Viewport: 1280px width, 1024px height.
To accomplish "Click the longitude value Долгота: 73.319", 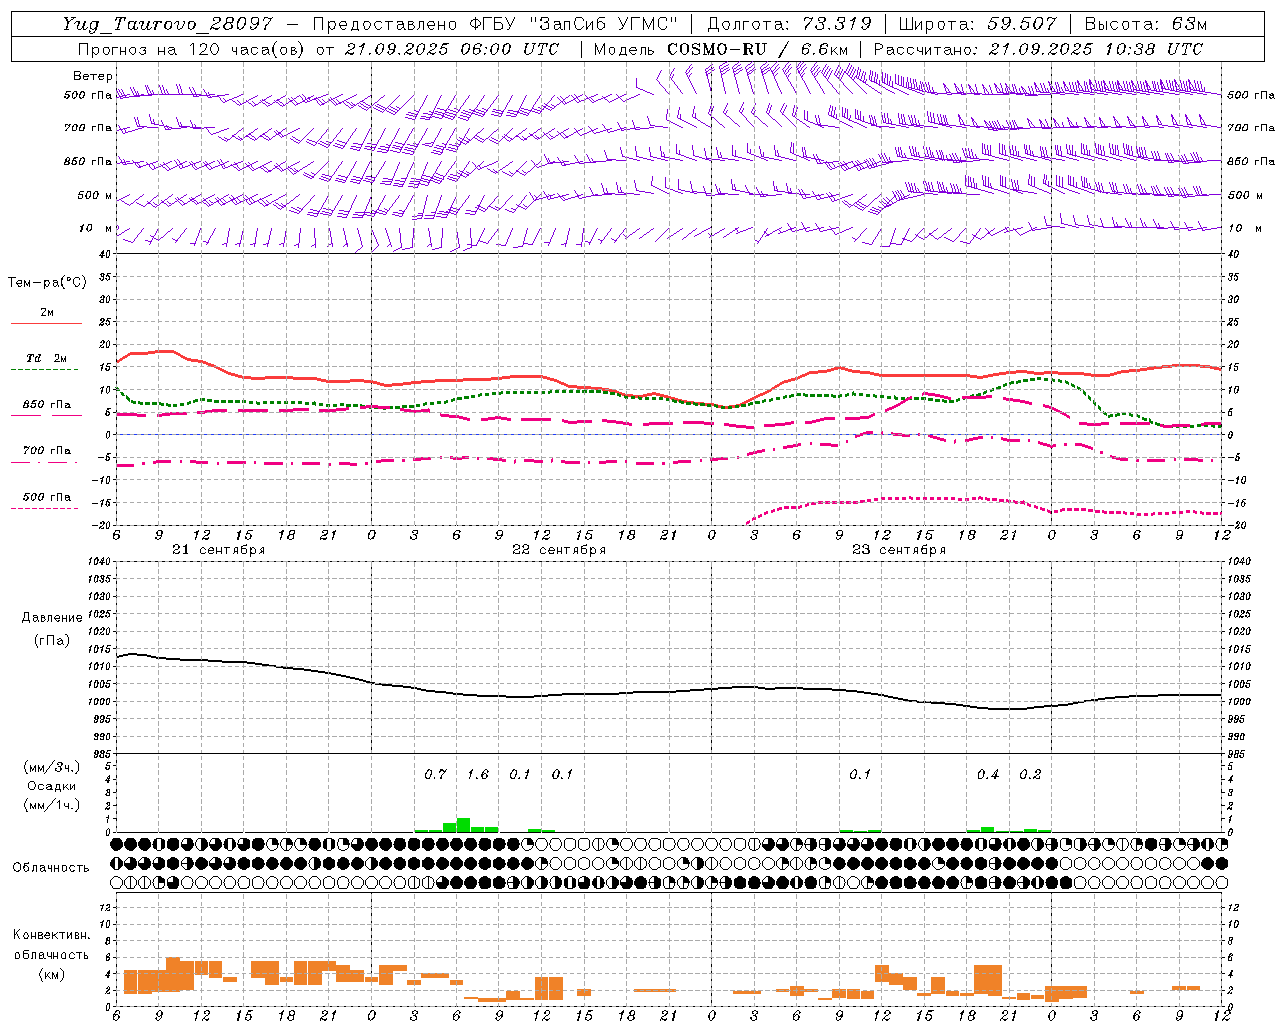I will click(790, 24).
